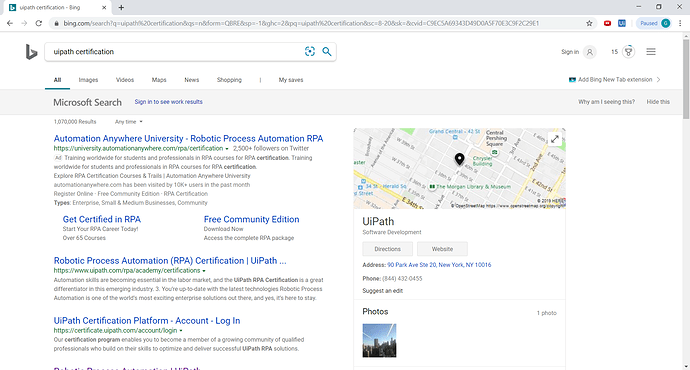
Task: Open Get Certified in RPA link
Action: [x=102, y=219]
